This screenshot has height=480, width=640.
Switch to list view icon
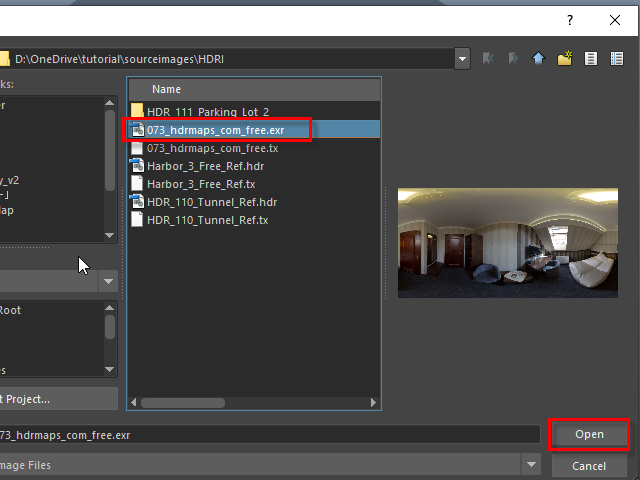click(591, 59)
